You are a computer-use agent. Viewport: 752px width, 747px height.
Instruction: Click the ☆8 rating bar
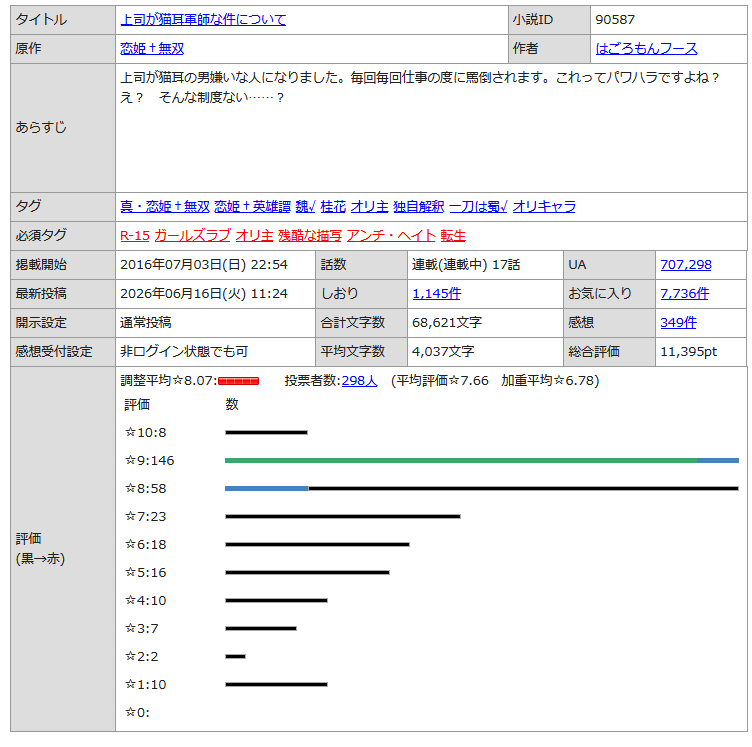[x=482, y=489]
